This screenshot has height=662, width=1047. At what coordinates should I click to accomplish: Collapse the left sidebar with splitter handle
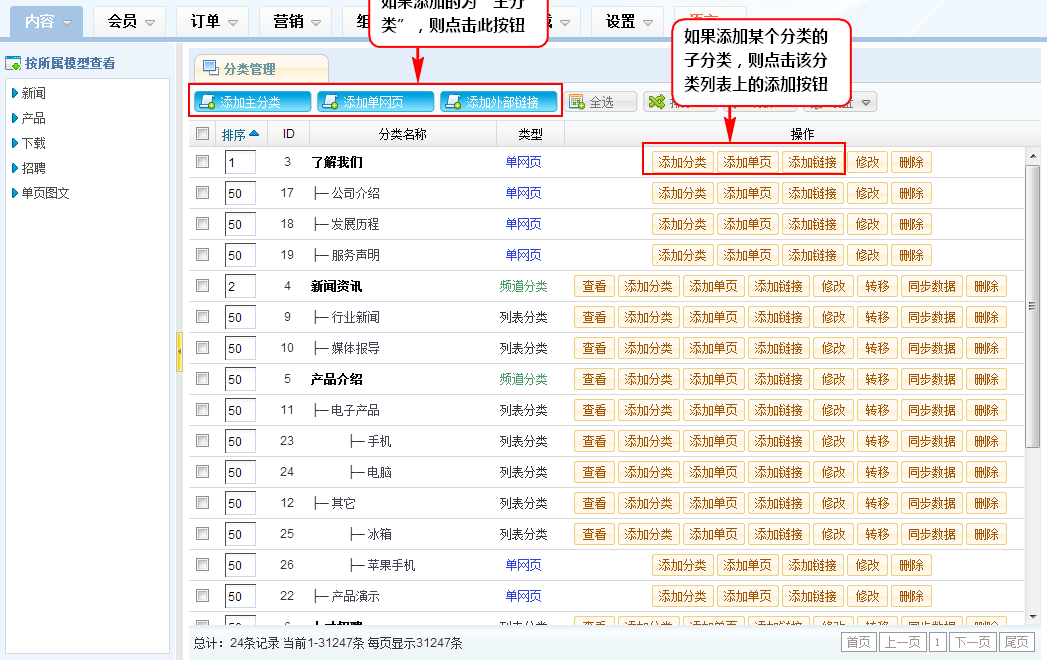pos(179,352)
